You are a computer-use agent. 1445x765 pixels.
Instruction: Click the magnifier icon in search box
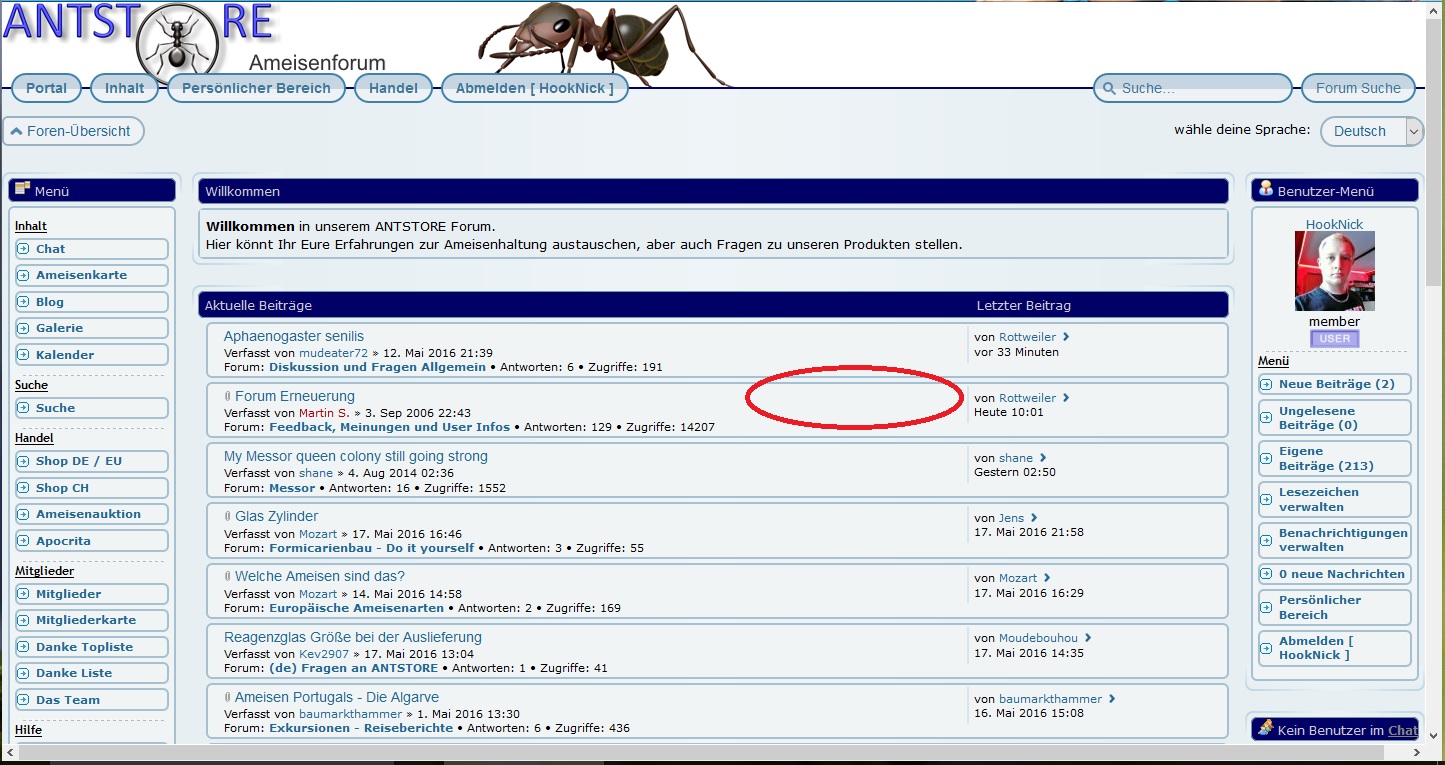tap(1108, 89)
